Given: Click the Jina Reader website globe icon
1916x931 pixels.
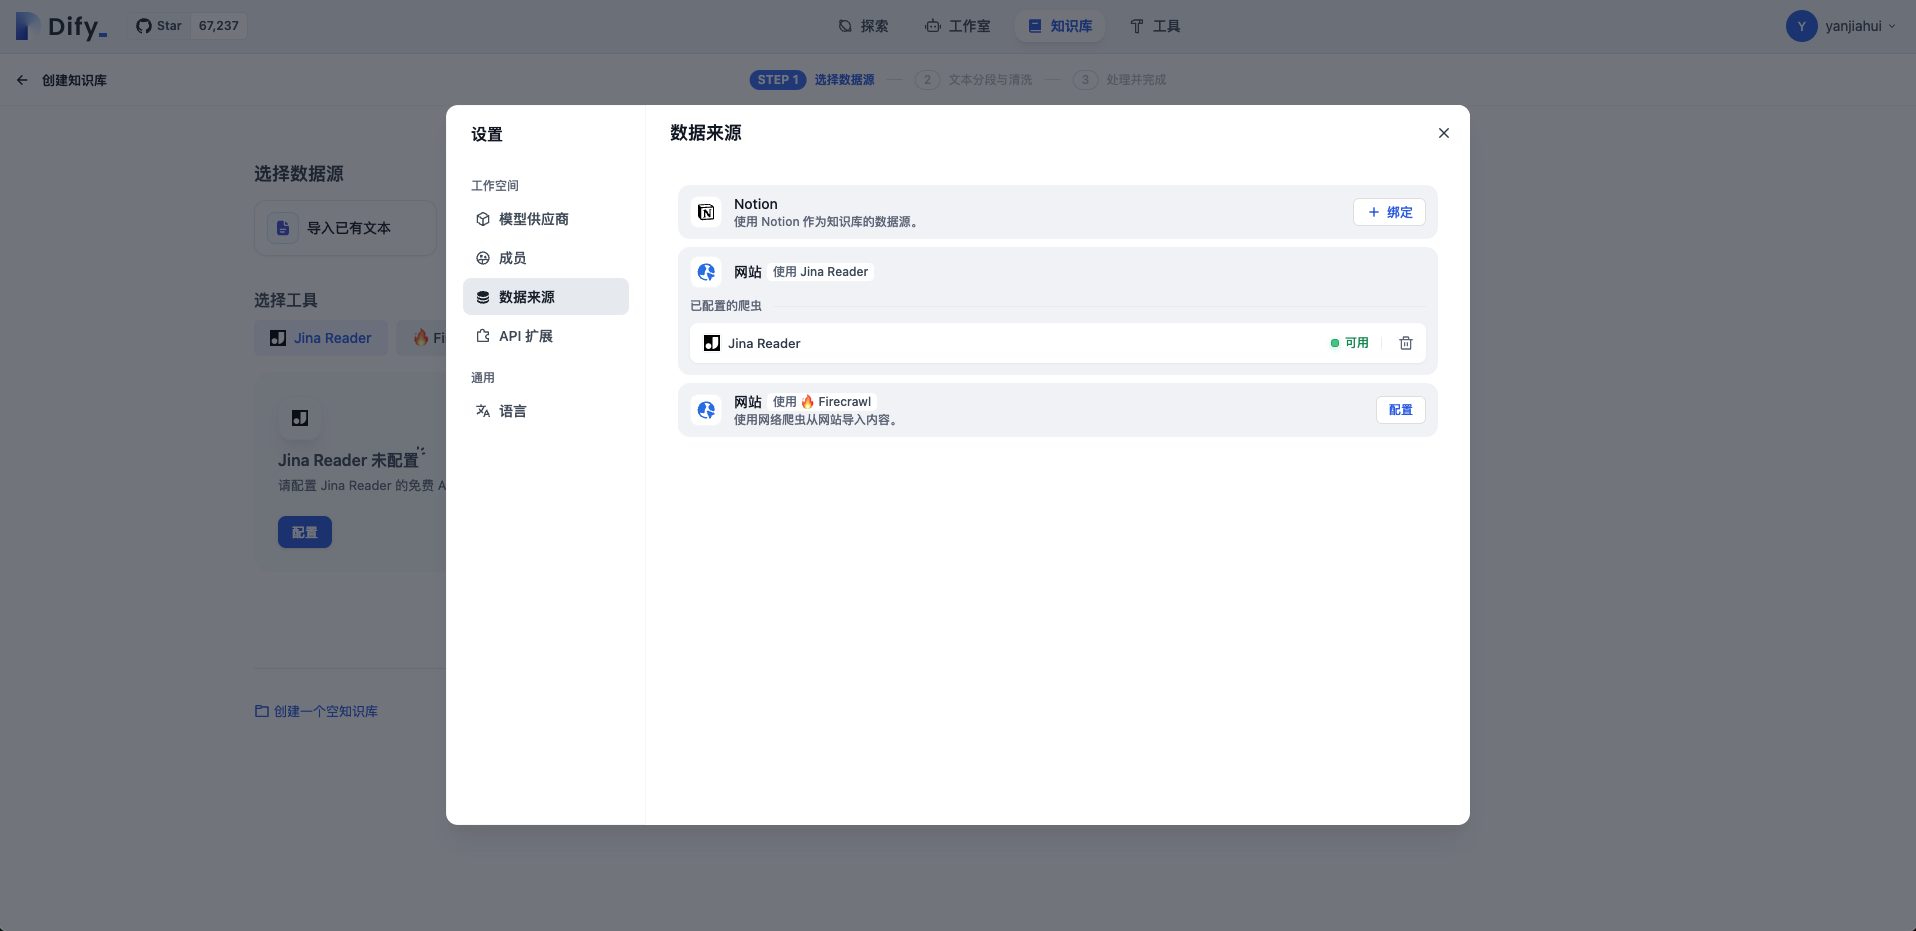Looking at the screenshot, I should pyautogui.click(x=706, y=272).
